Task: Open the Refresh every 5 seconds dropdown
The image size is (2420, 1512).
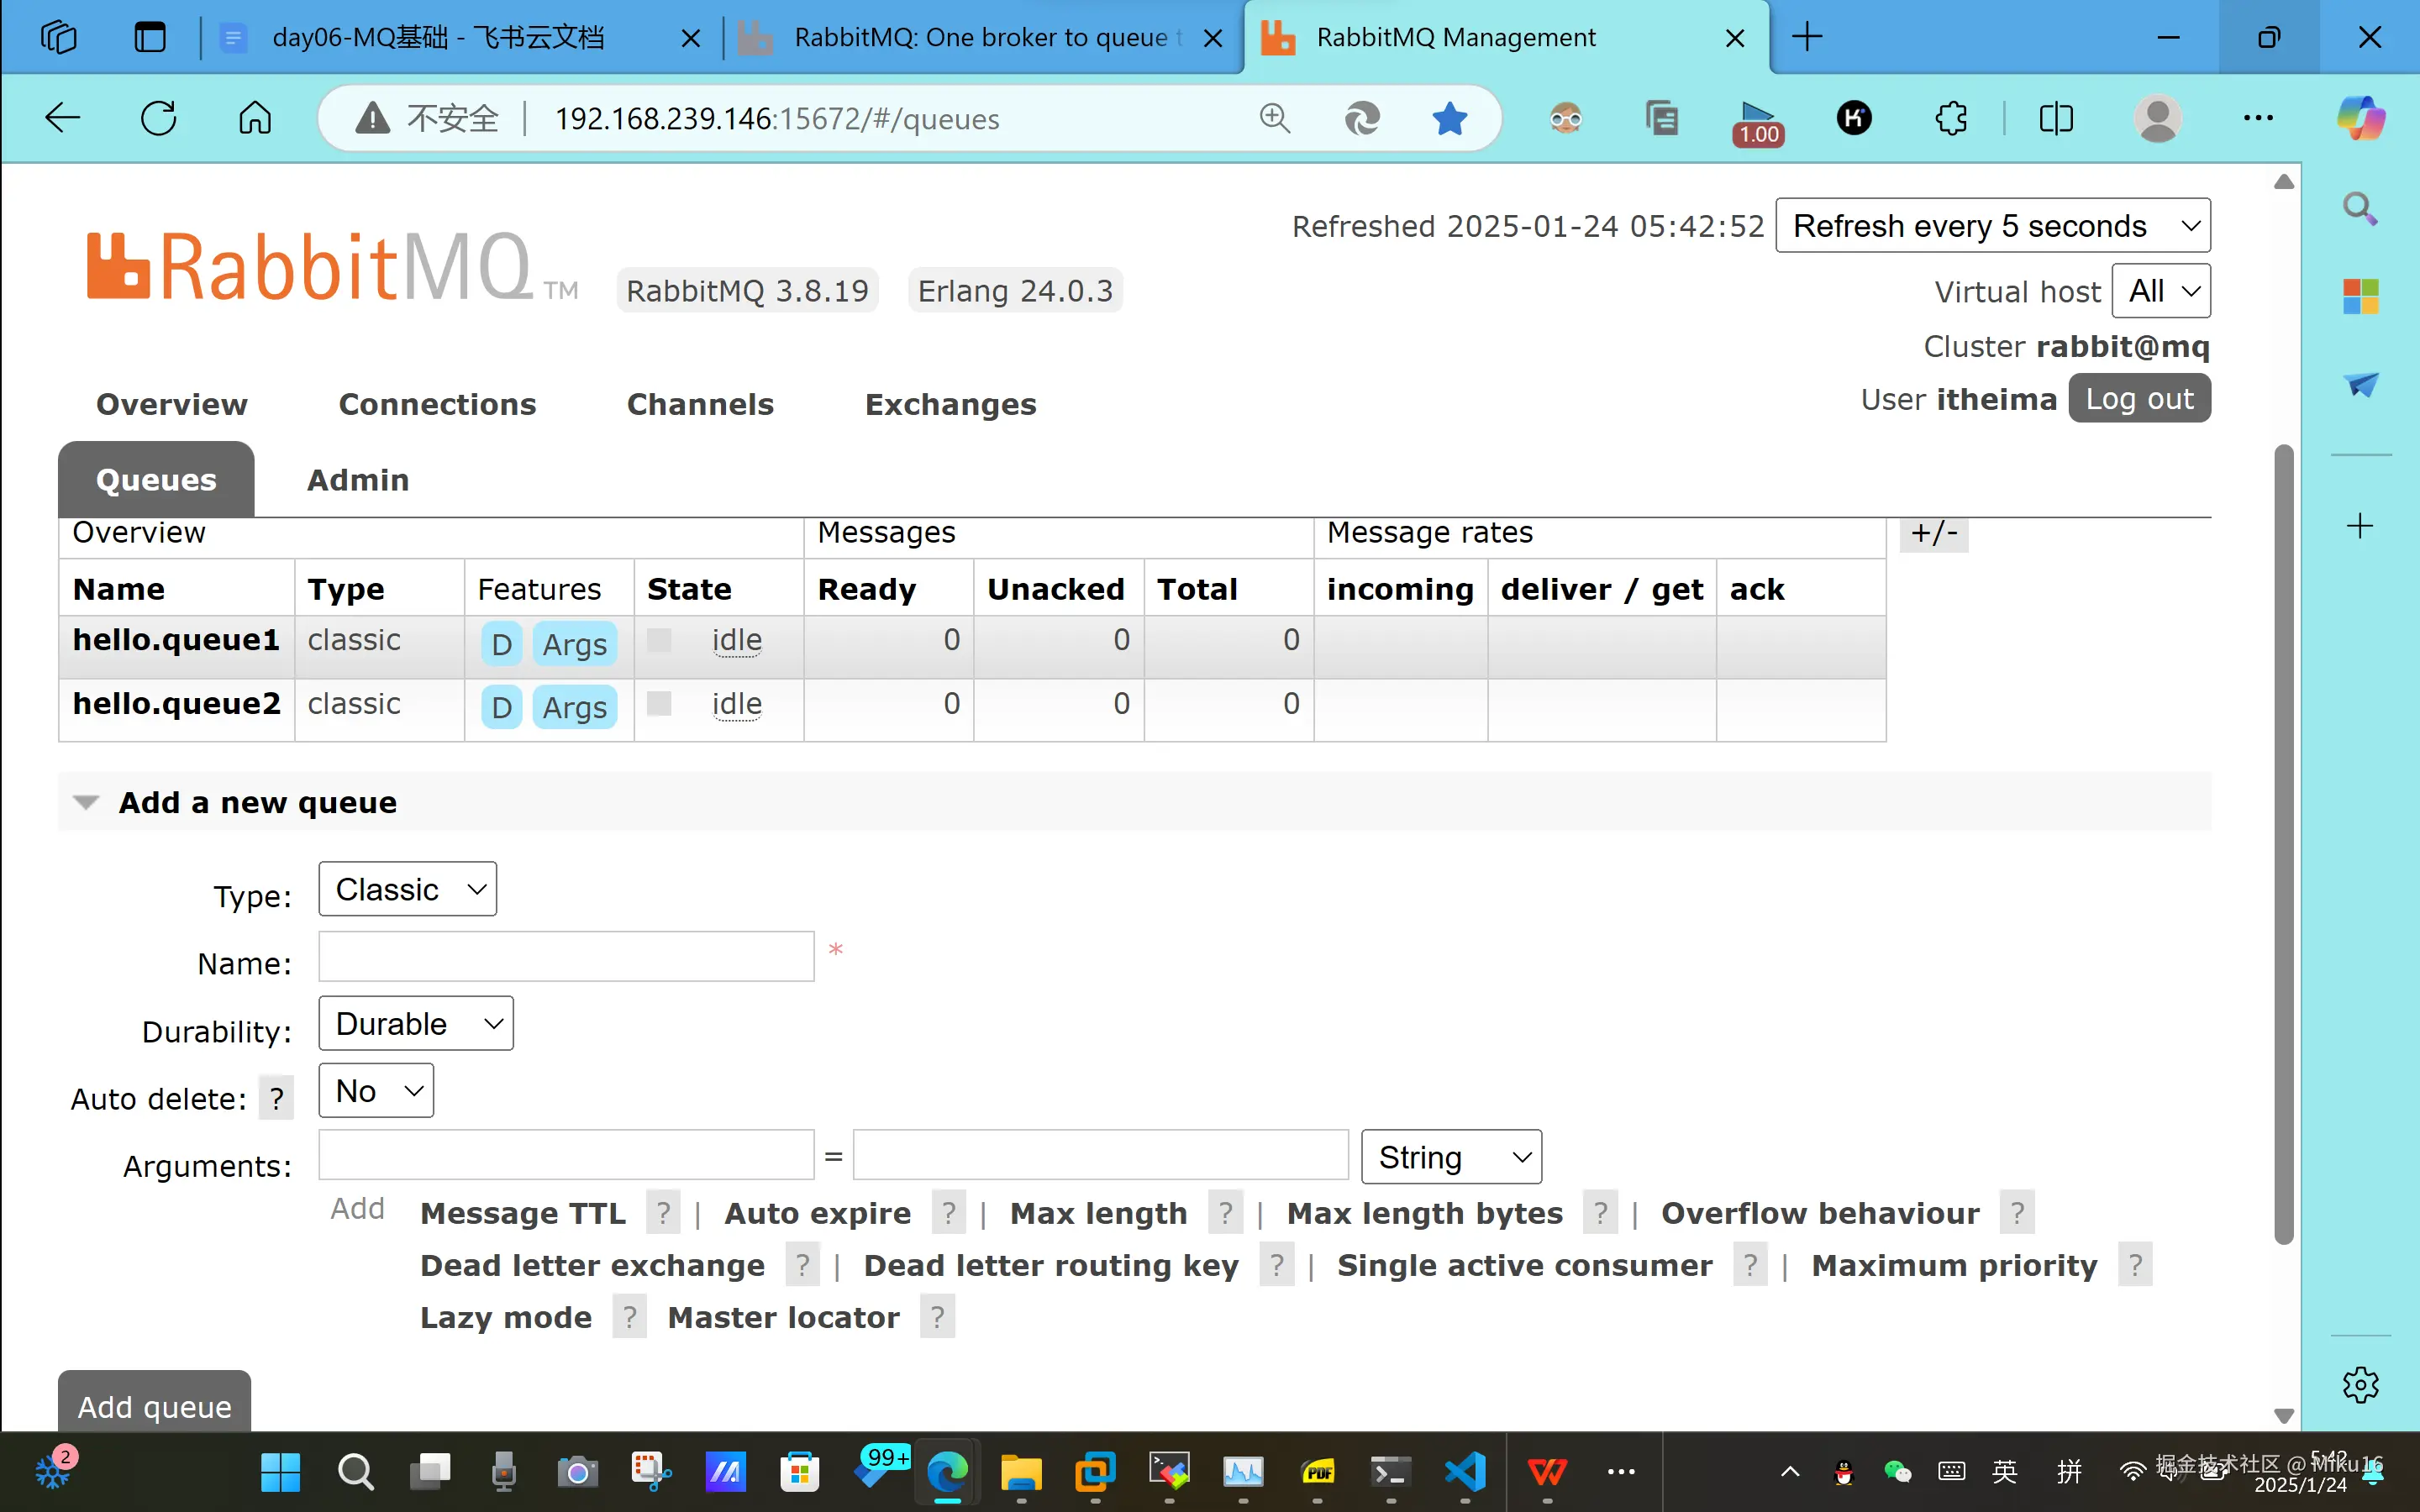Action: coord(1992,226)
